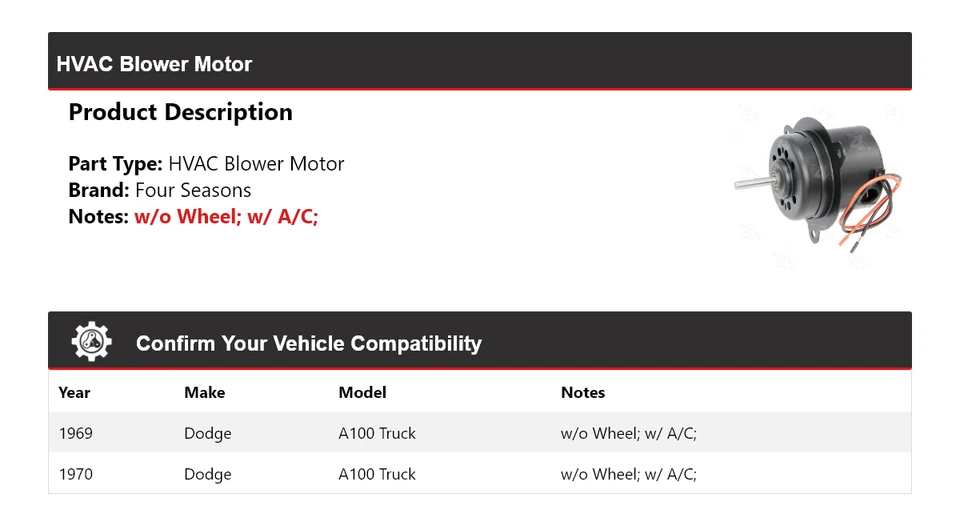Viewport: 960px width, 526px height.
Task: Click the Part Type label
Action: coord(115,164)
